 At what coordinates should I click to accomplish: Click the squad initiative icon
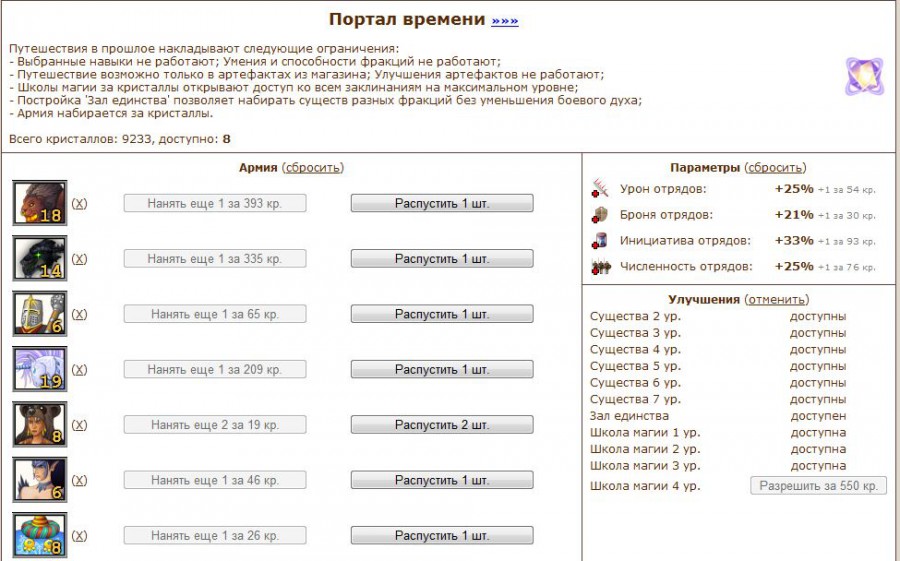600,241
